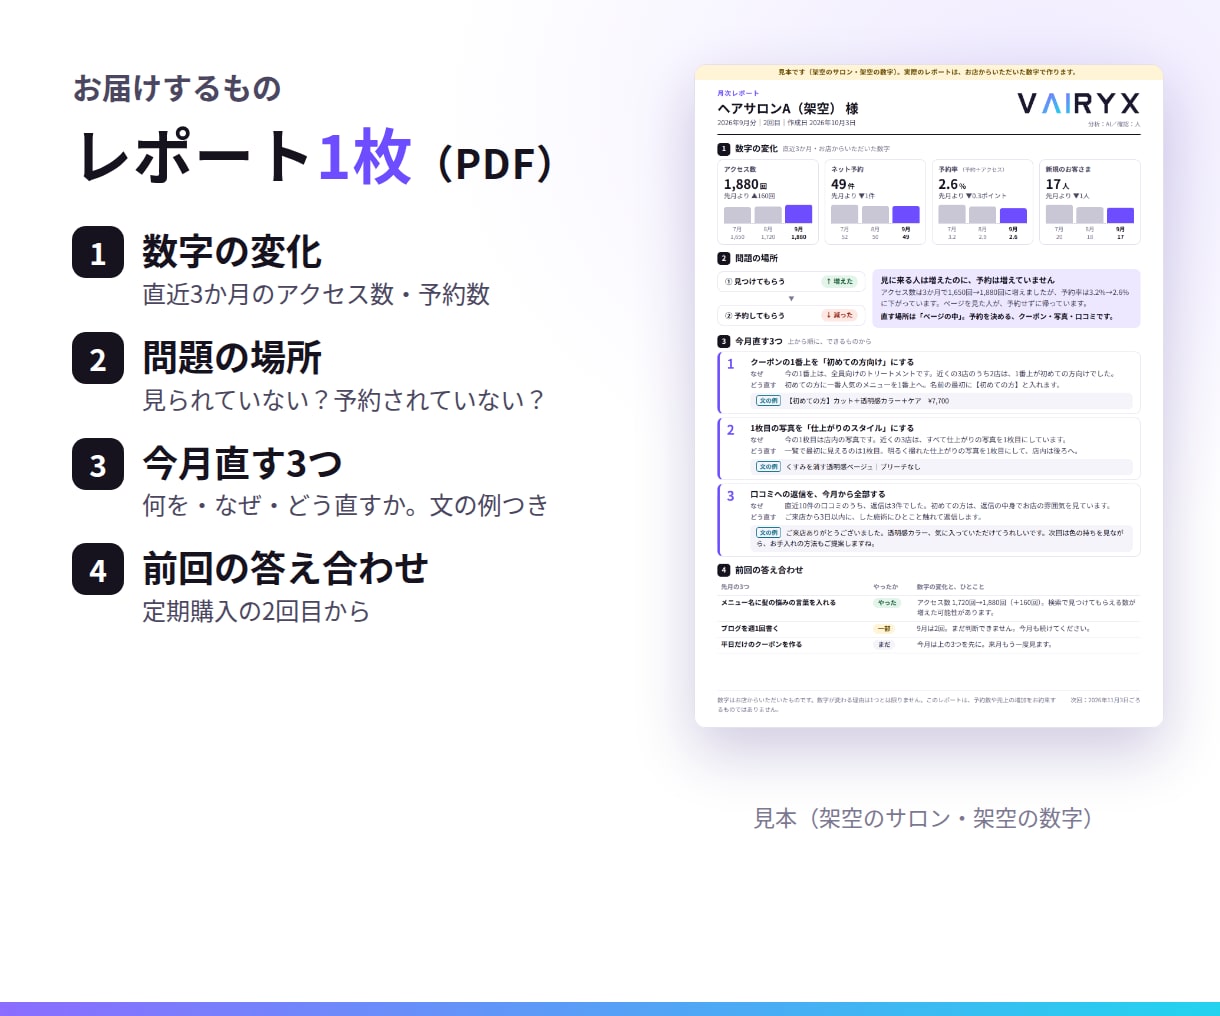Click the purple 9月 bar in 予約率 chart
1220x1016 pixels.
click(1013, 216)
